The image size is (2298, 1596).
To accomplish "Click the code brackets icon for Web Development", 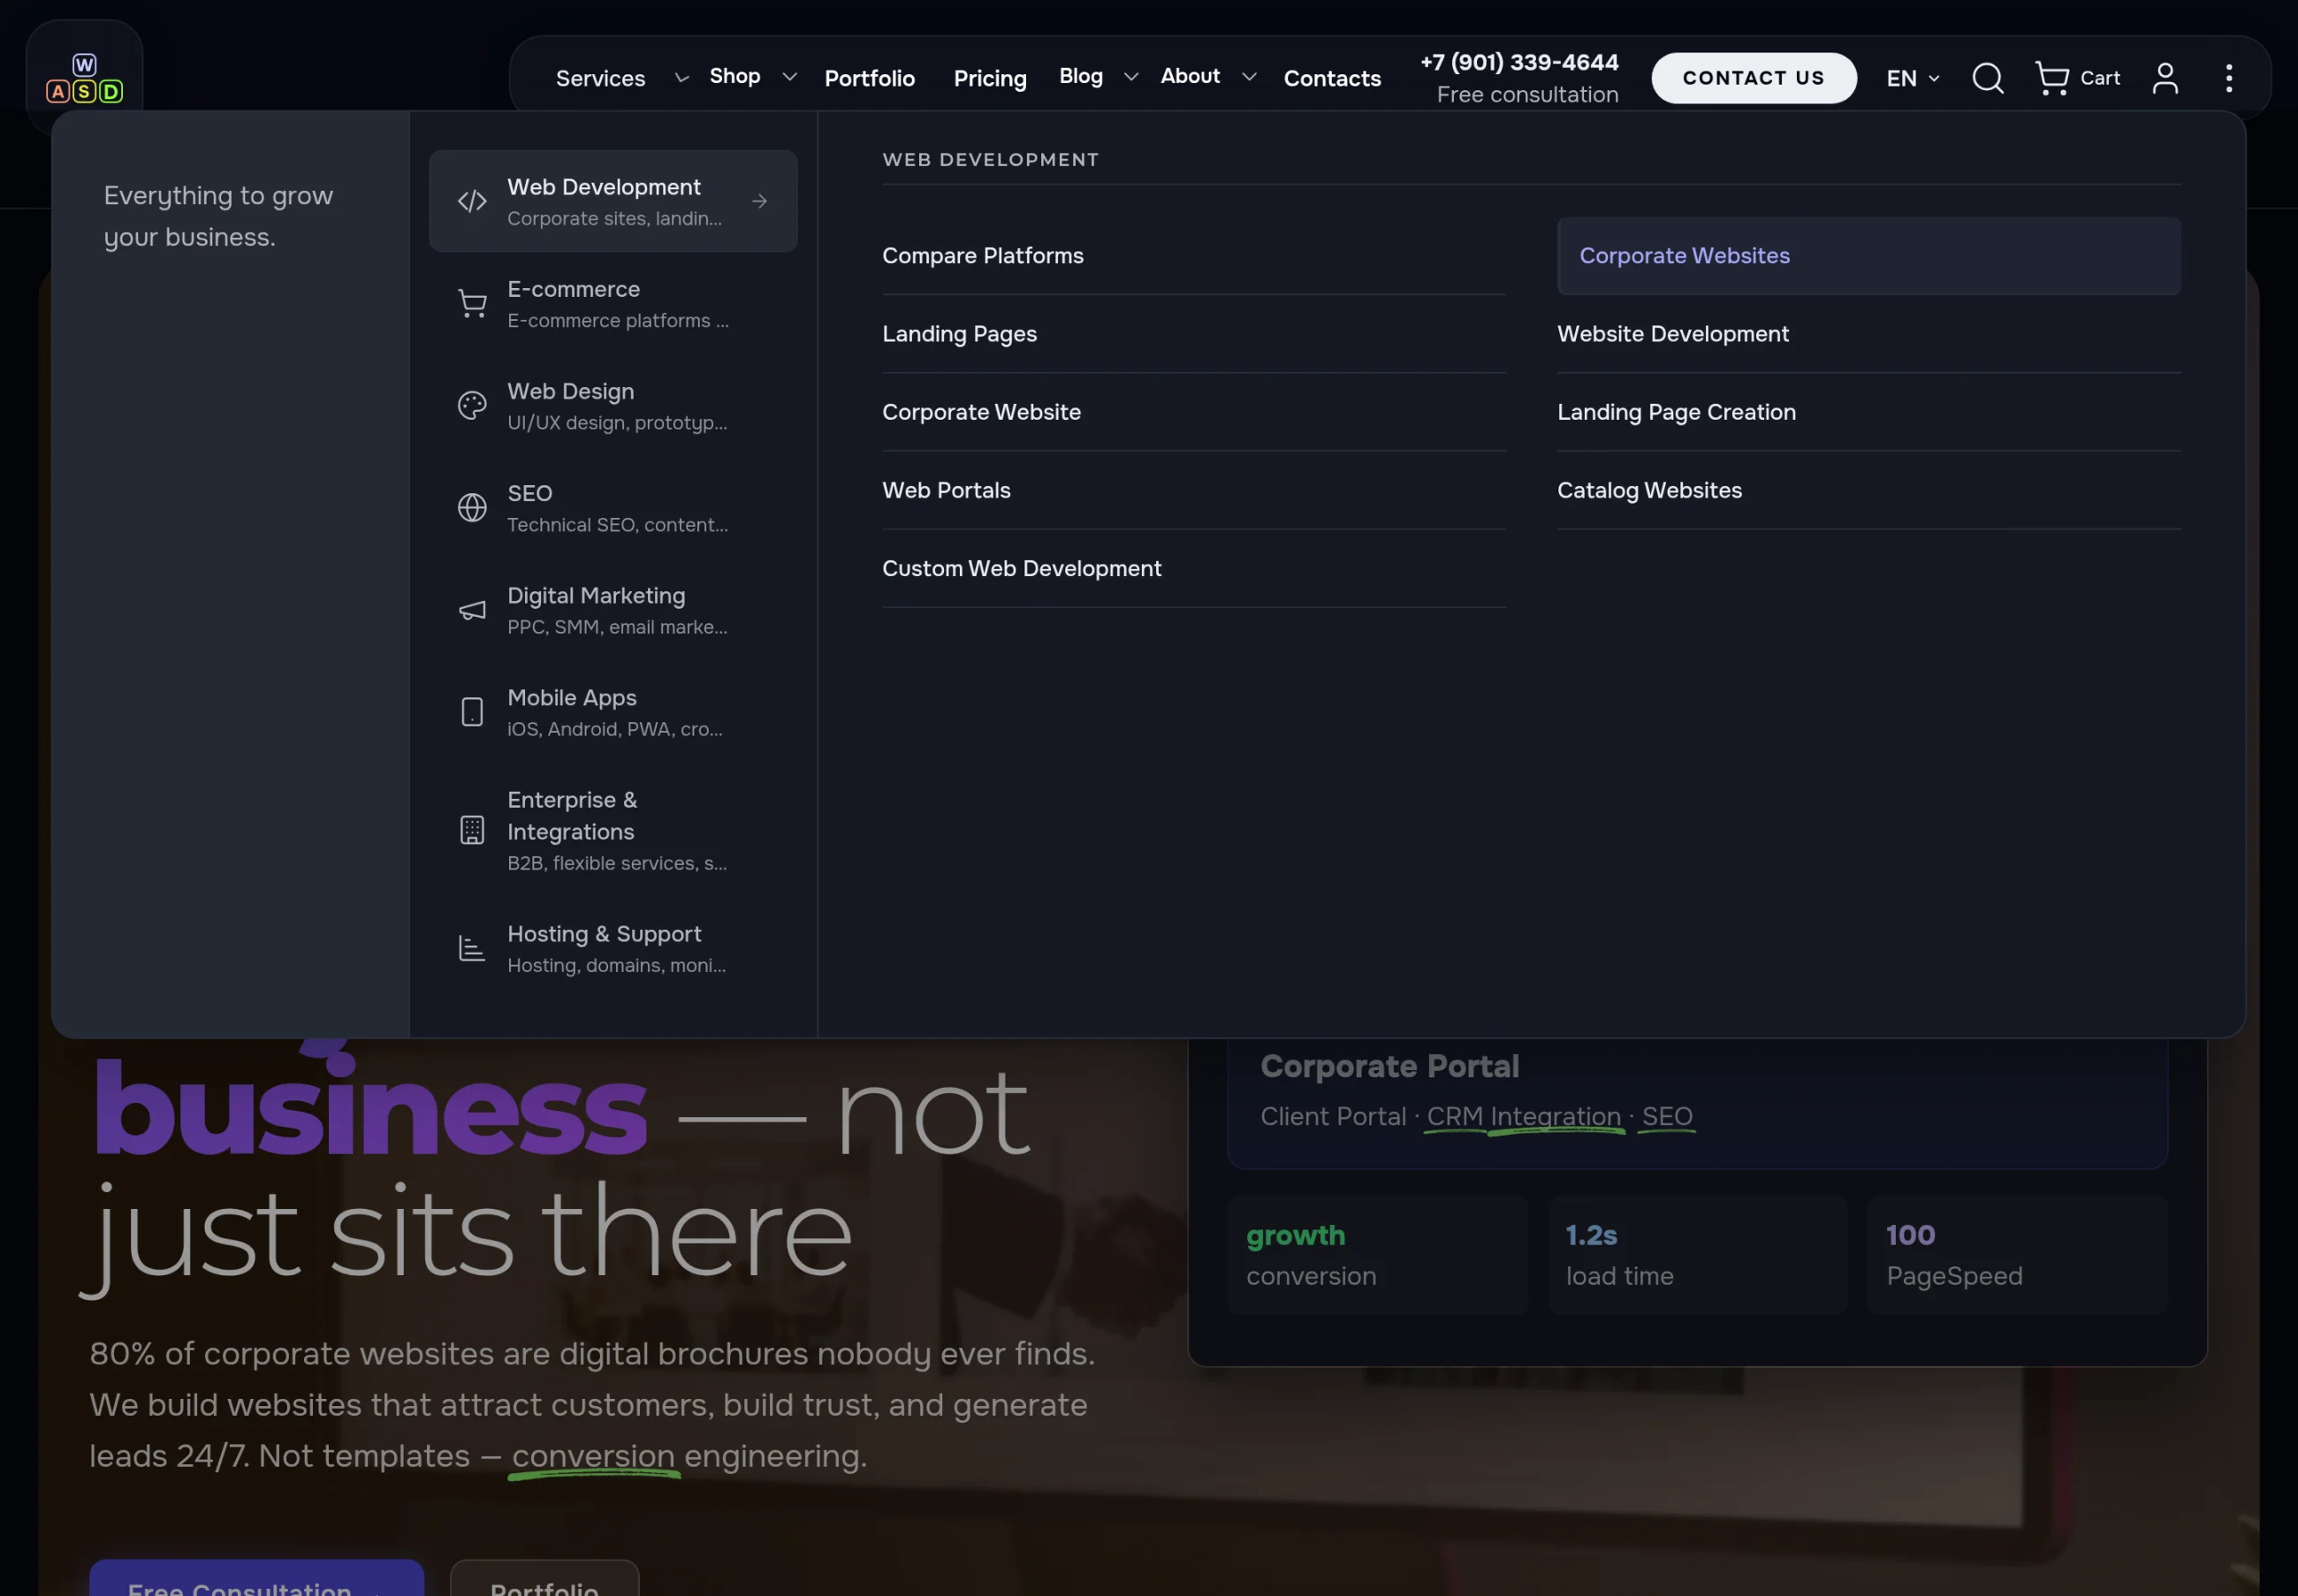I will [472, 201].
